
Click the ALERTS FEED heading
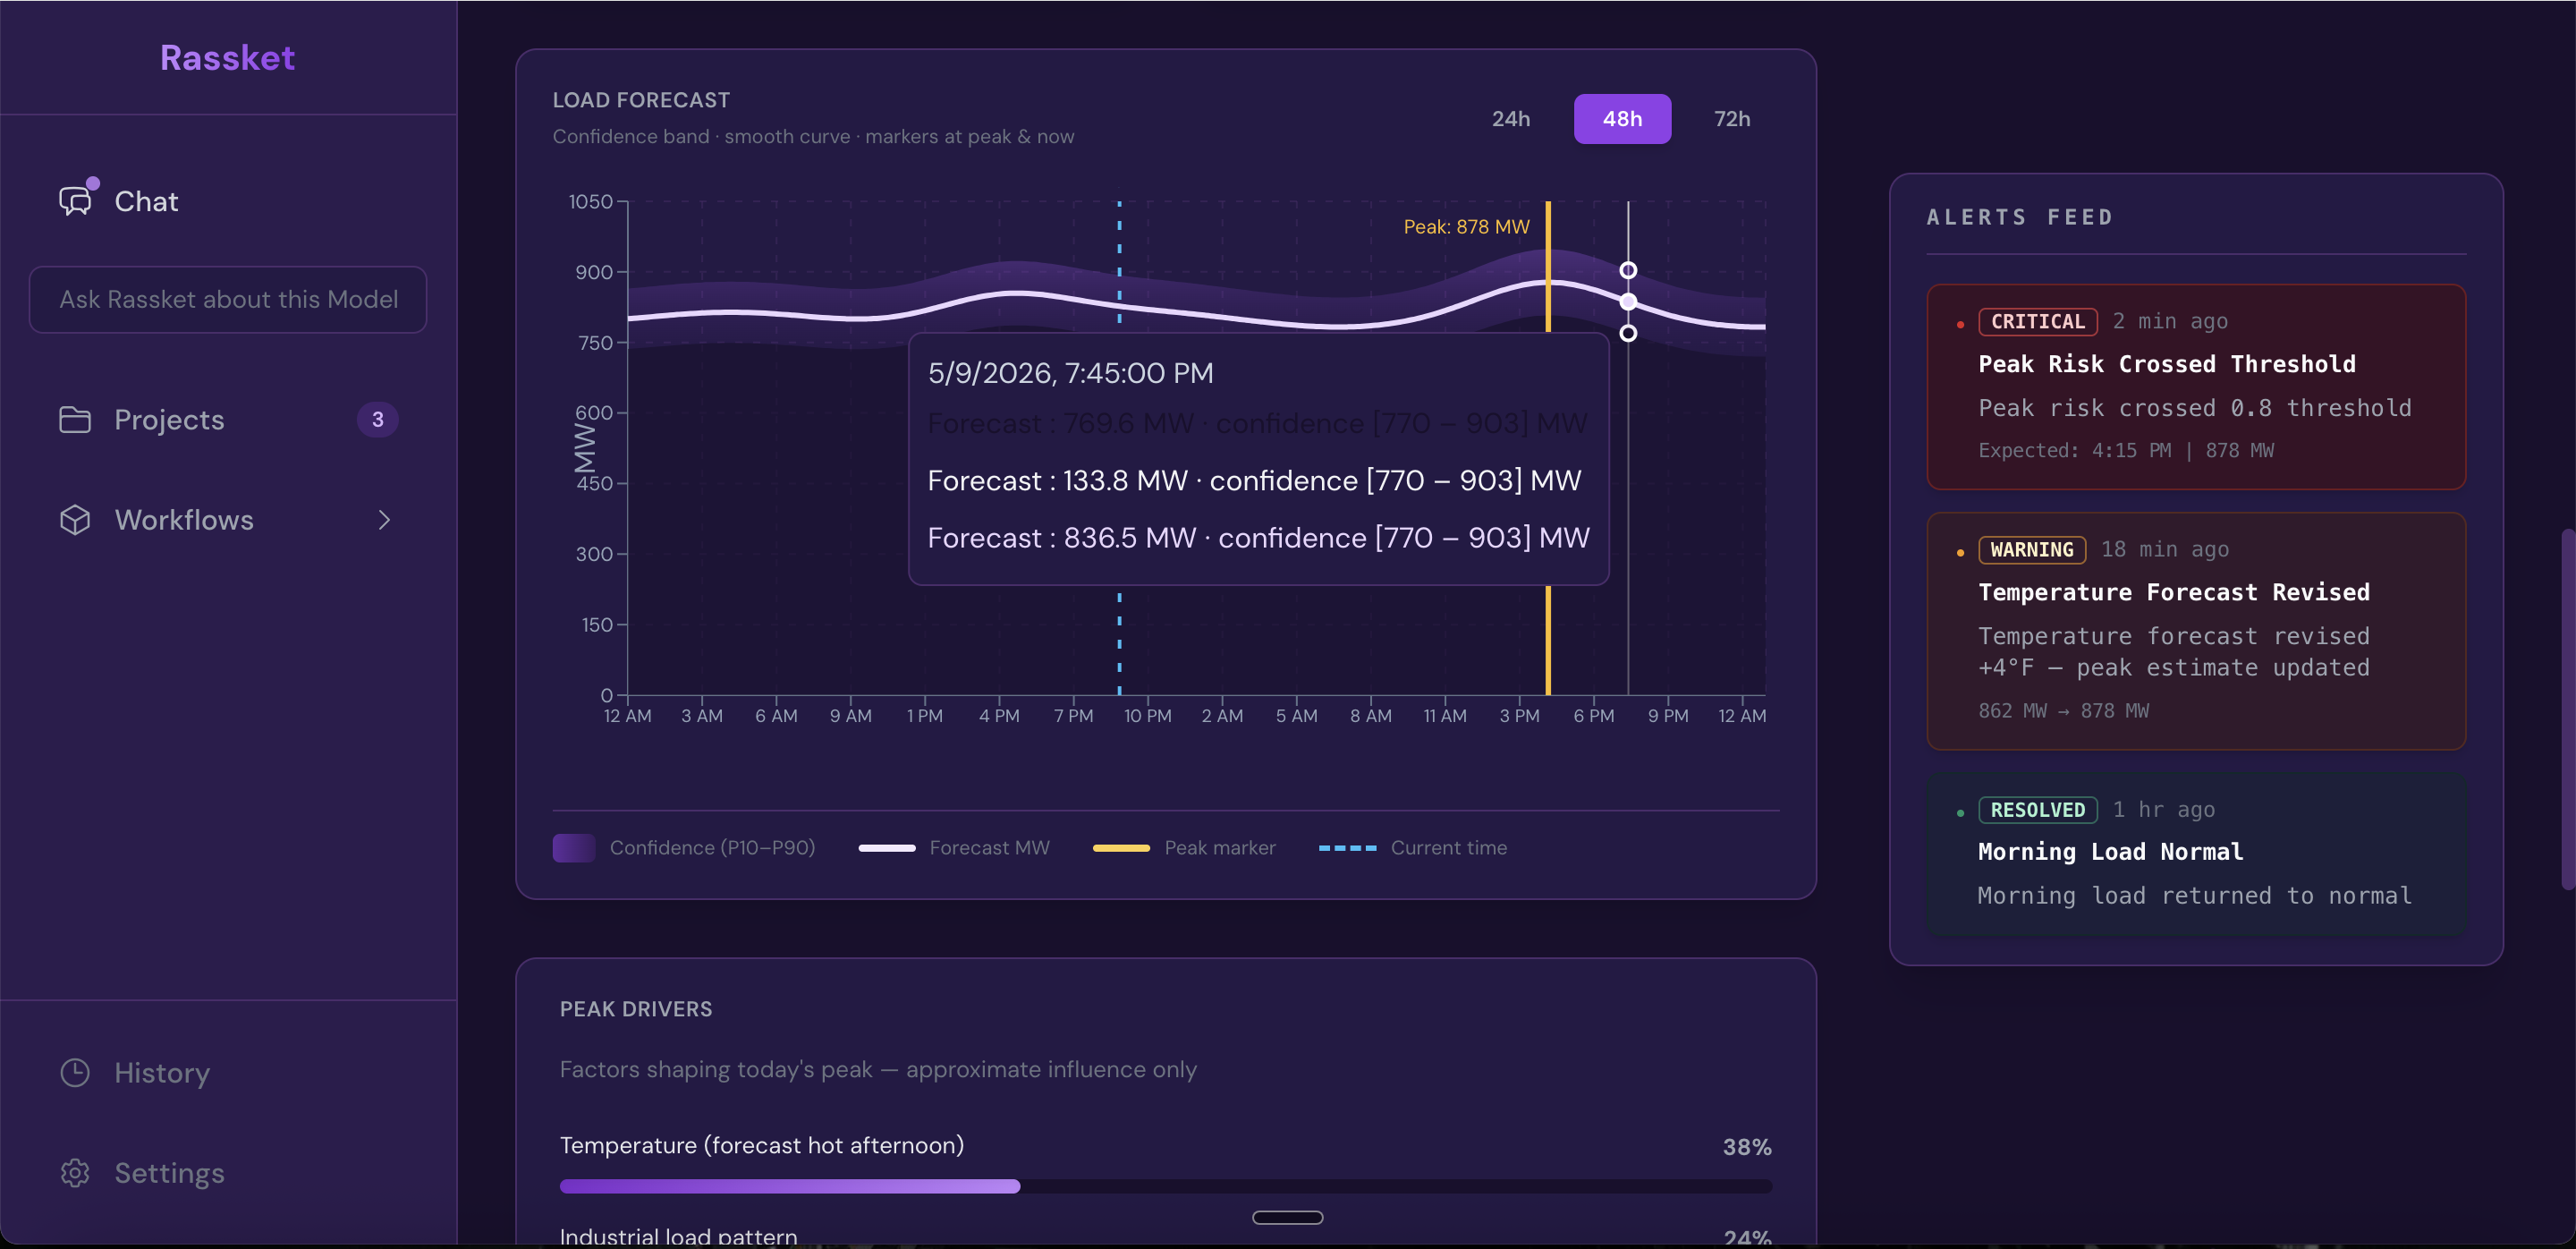pyautogui.click(x=2019, y=217)
